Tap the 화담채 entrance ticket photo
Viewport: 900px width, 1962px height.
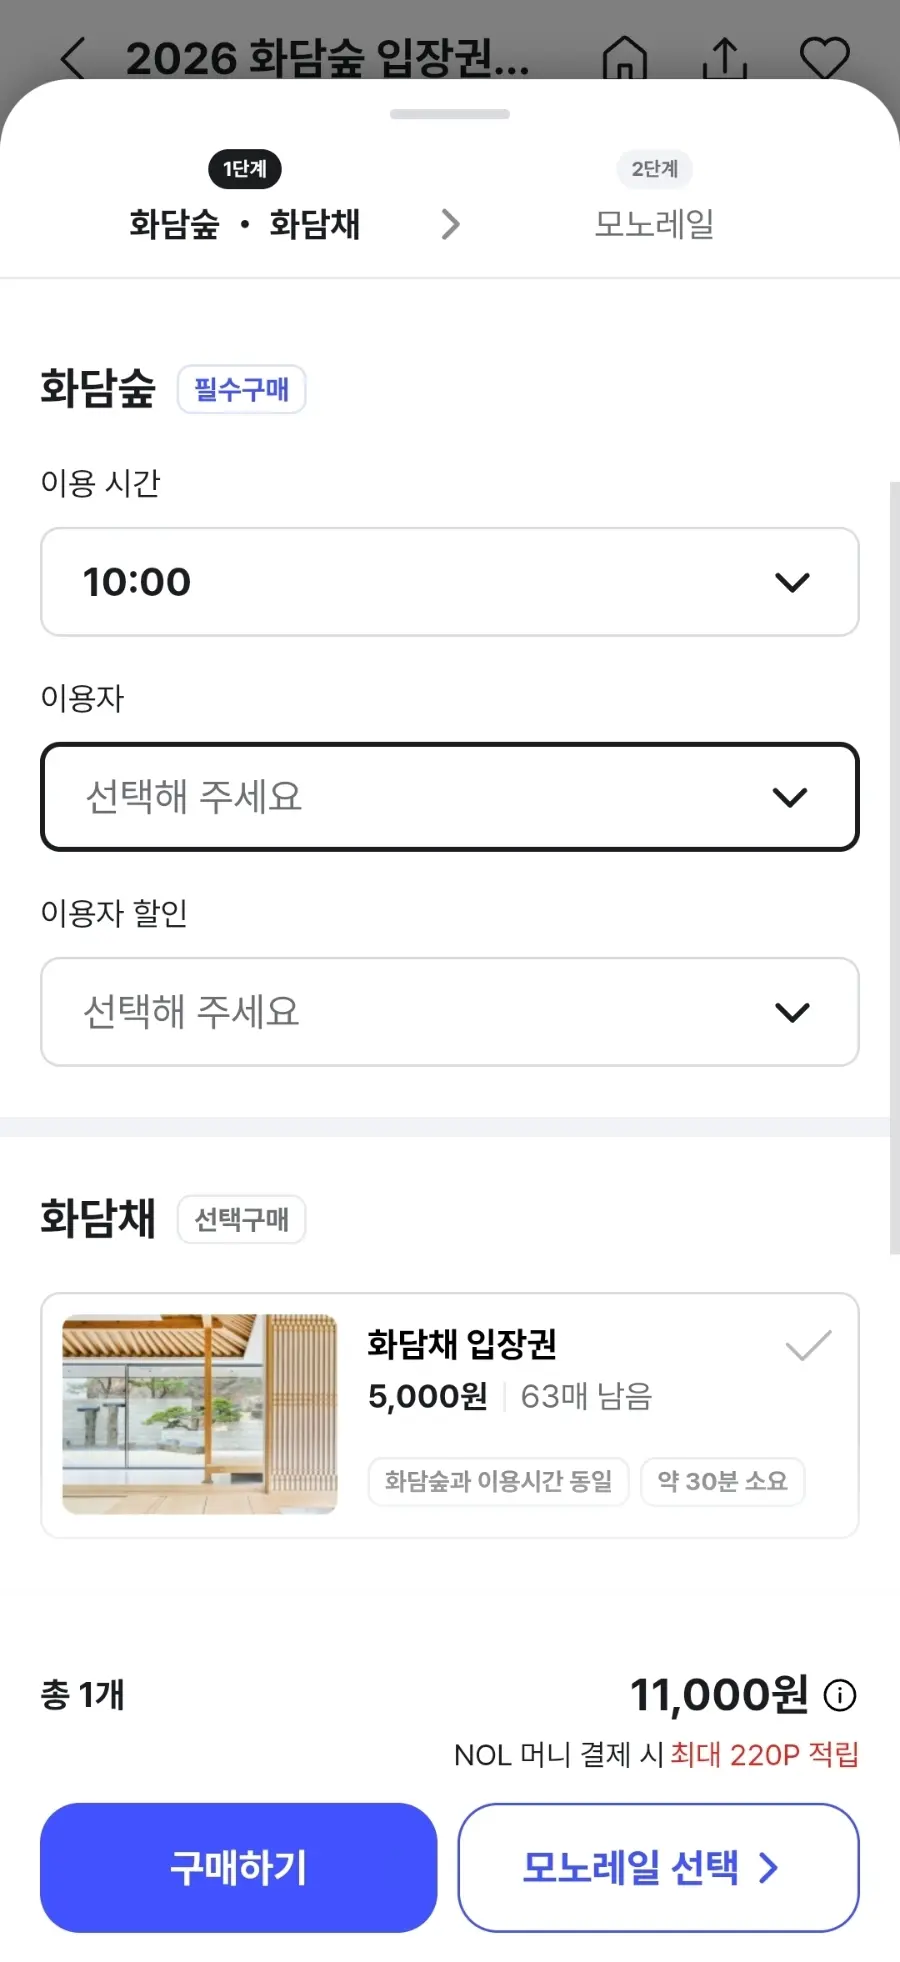pos(200,1414)
